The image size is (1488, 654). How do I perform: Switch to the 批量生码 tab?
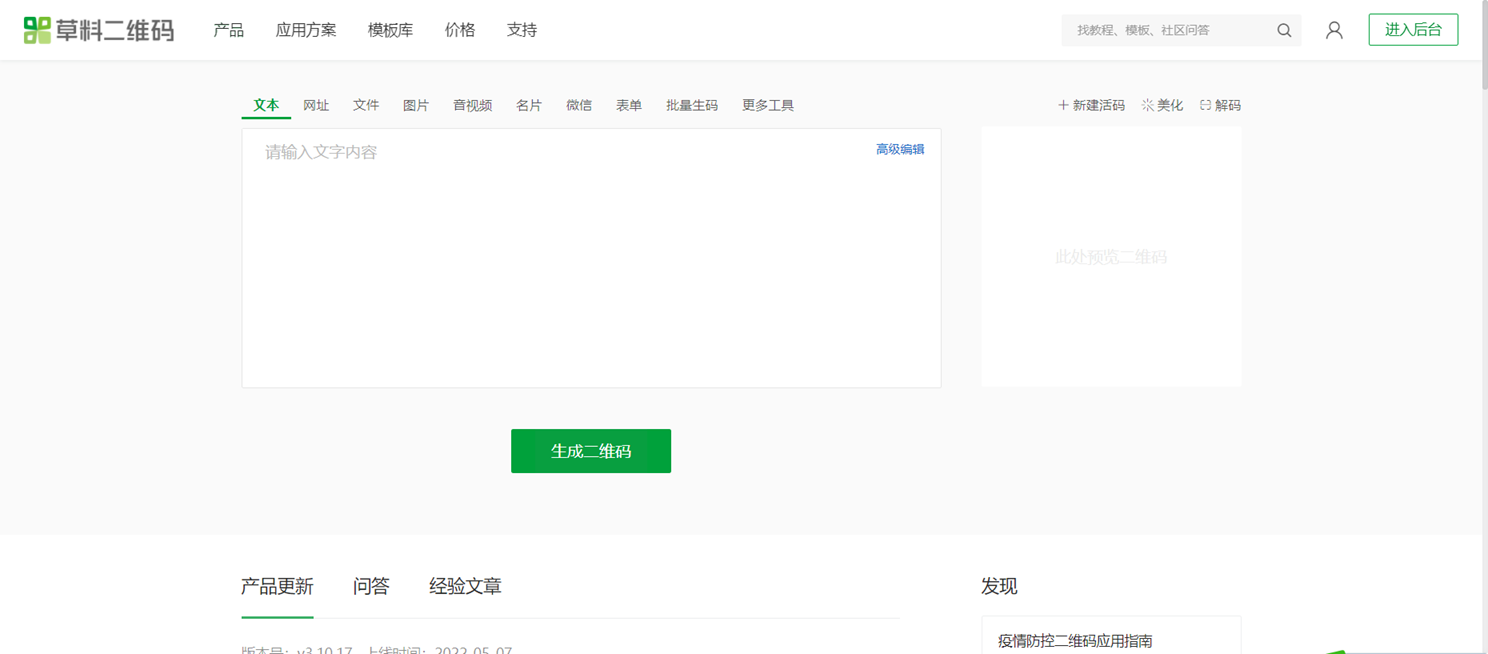click(x=692, y=105)
